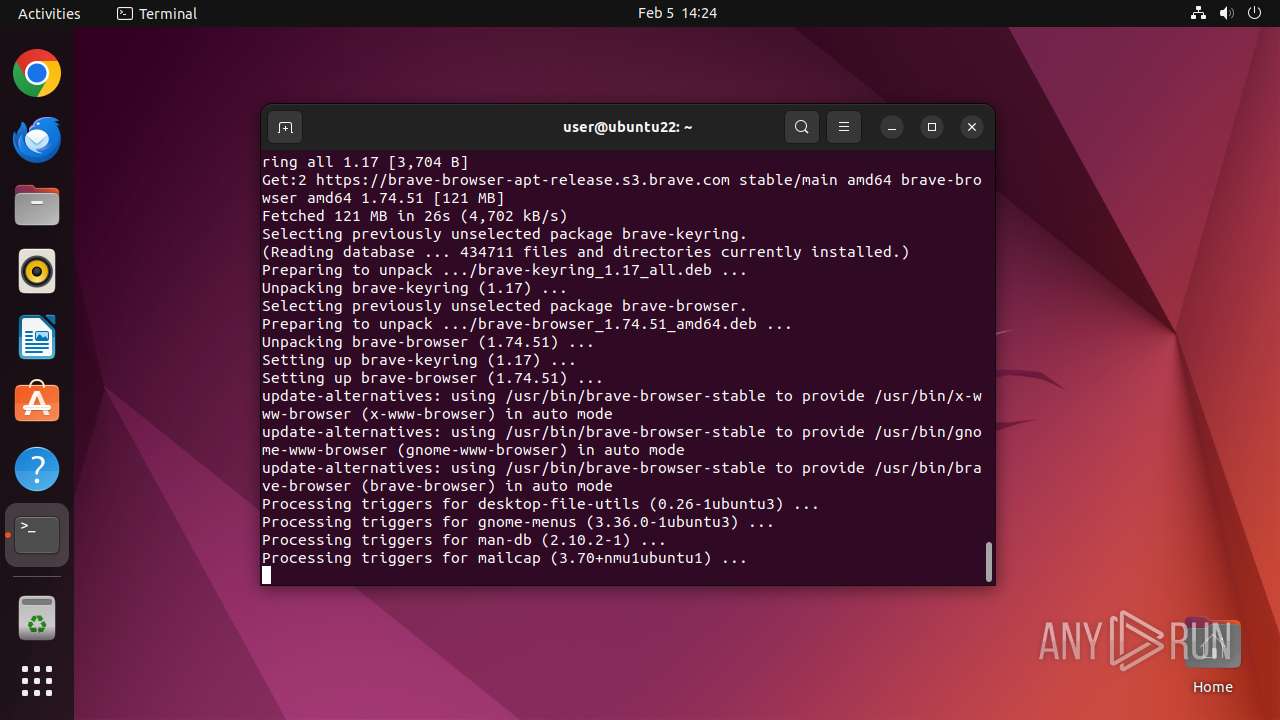The height and width of the screenshot is (720, 1280).
Task: Click 'Processing triggers for gnome-menus' line
Action: coord(518,522)
